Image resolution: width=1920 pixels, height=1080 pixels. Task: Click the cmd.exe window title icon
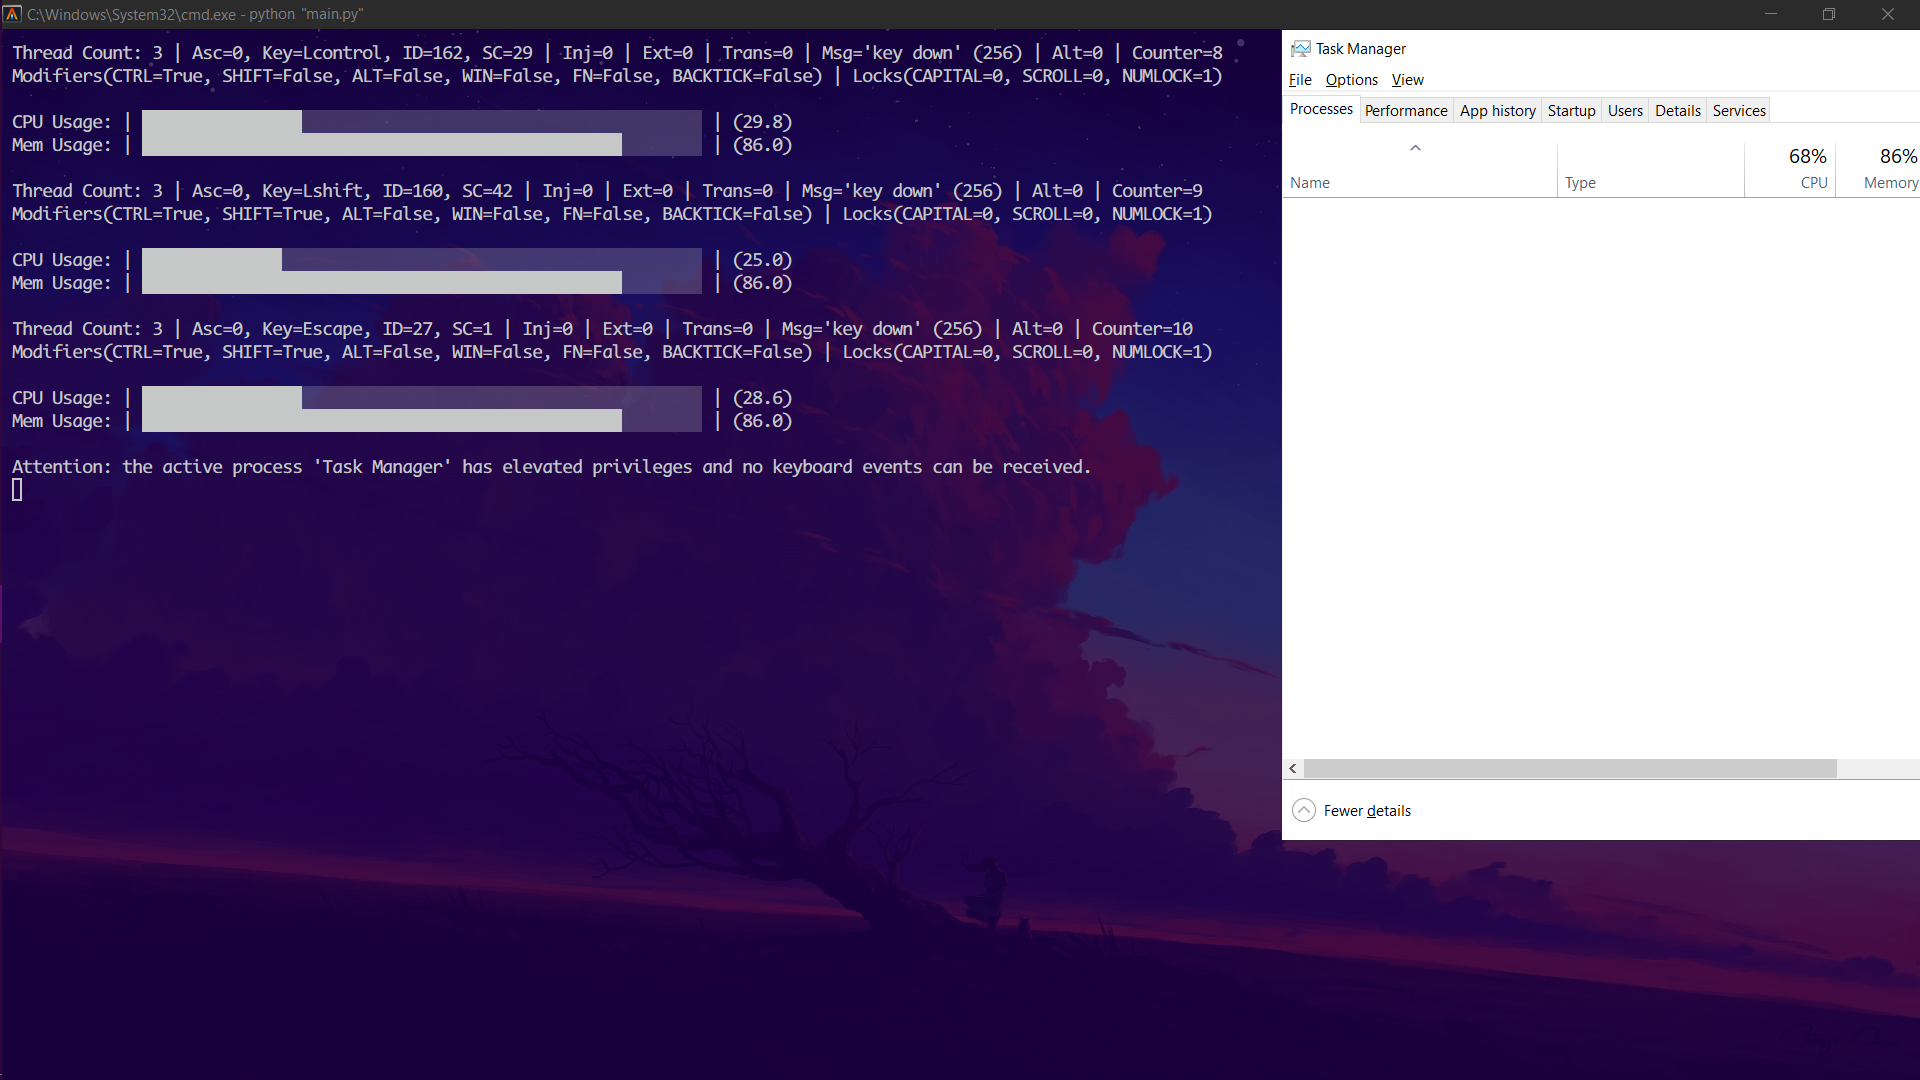click(12, 14)
